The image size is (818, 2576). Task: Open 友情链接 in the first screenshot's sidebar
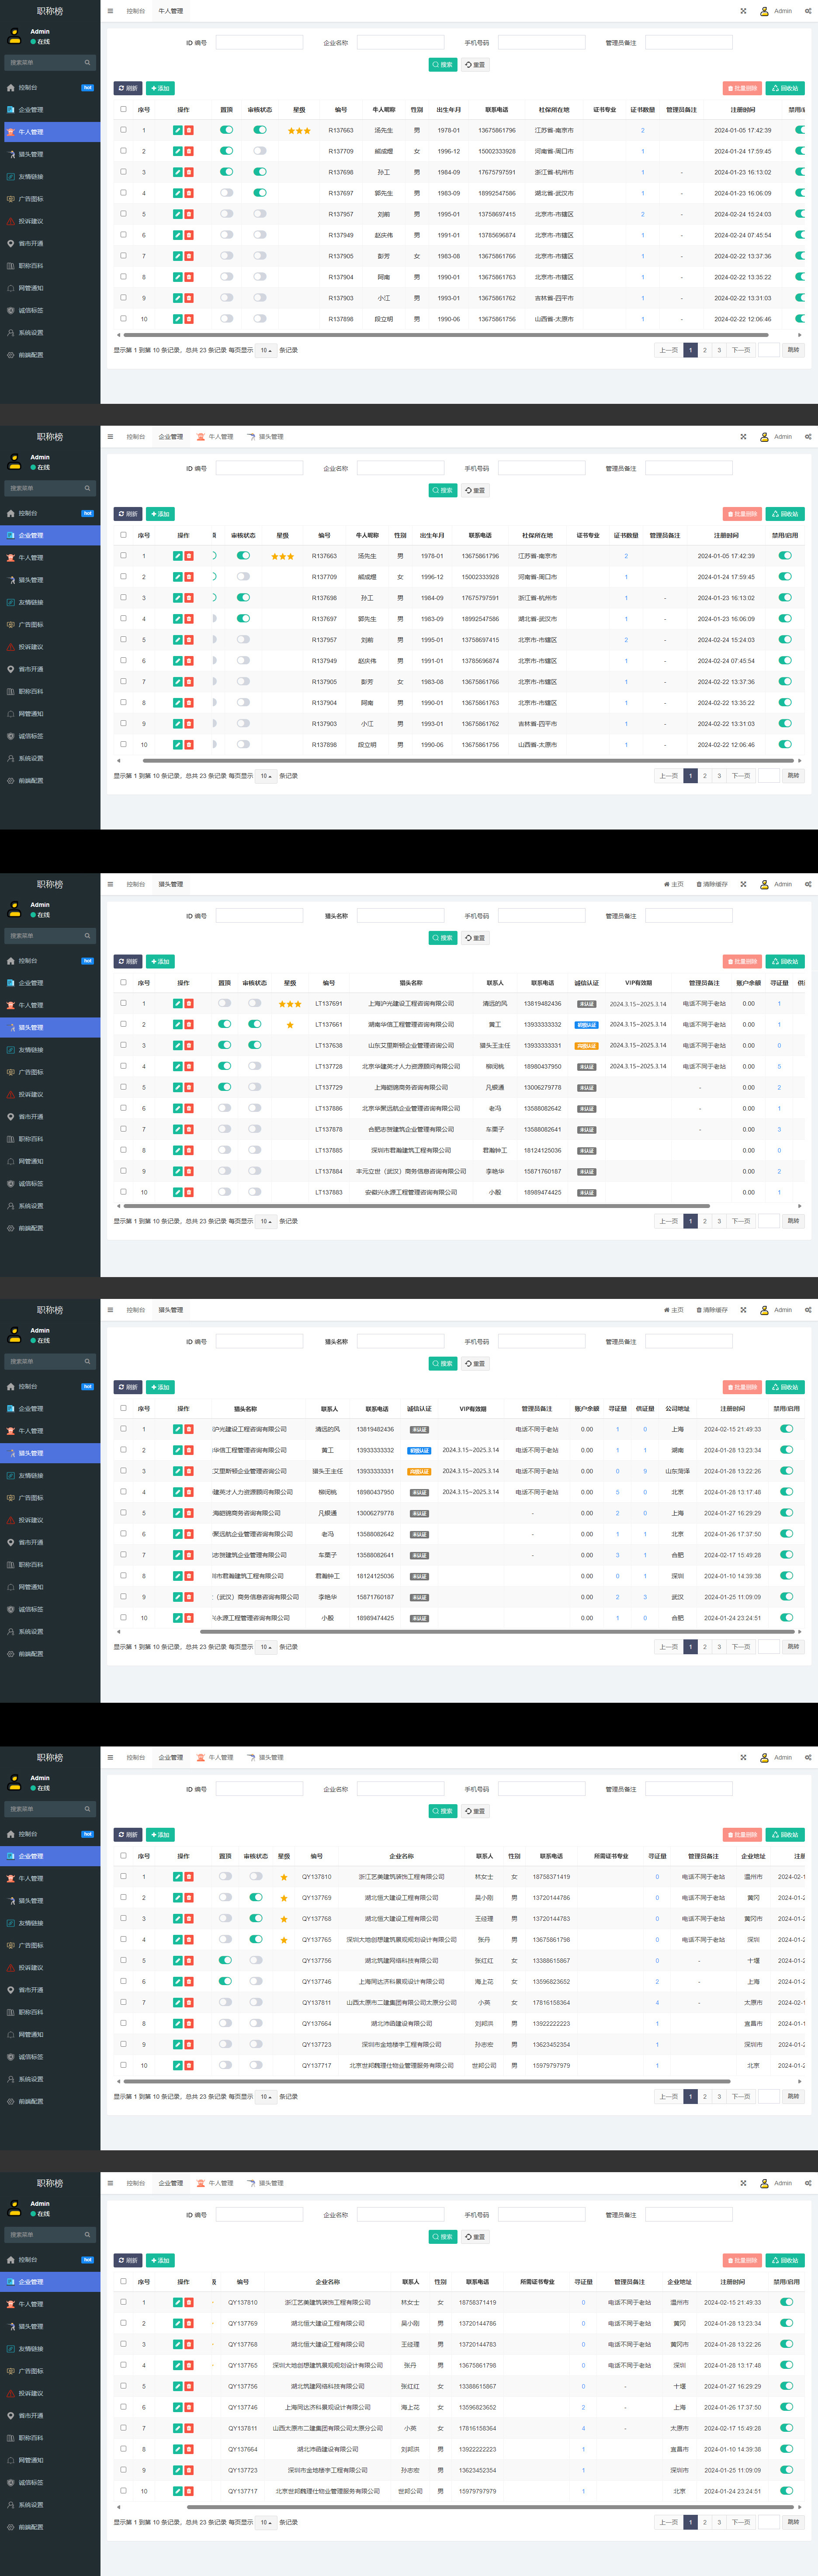tap(50, 177)
